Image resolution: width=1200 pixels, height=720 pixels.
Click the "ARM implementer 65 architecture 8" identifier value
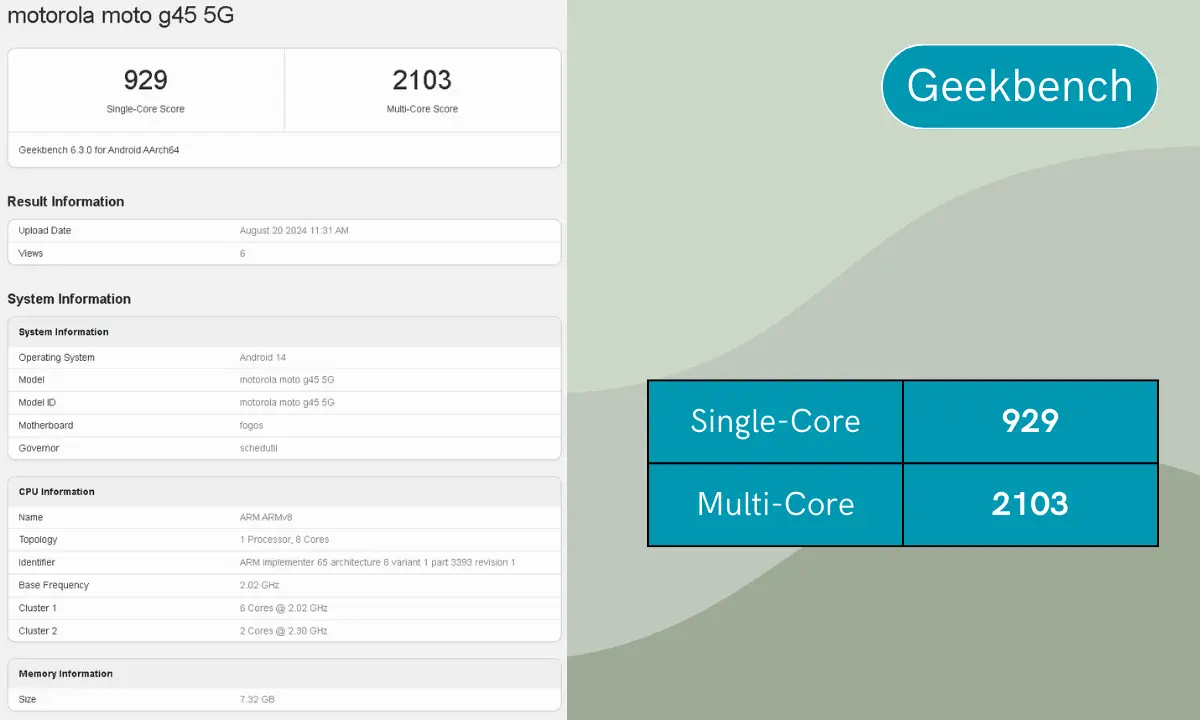tap(377, 563)
